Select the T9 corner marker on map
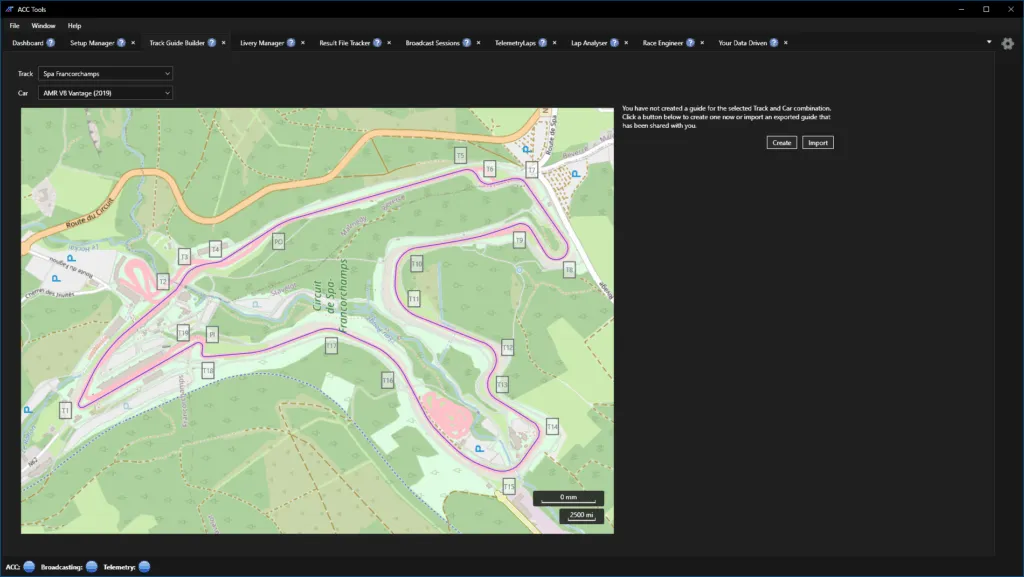The height and width of the screenshot is (577, 1024). [519, 240]
